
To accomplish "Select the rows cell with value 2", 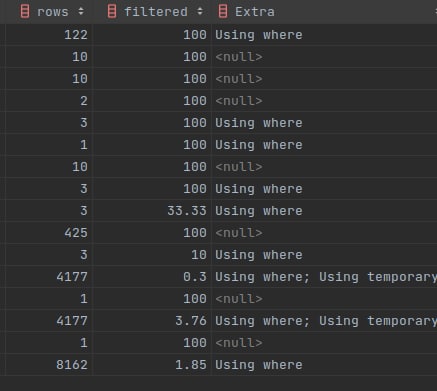I will pos(49,101).
